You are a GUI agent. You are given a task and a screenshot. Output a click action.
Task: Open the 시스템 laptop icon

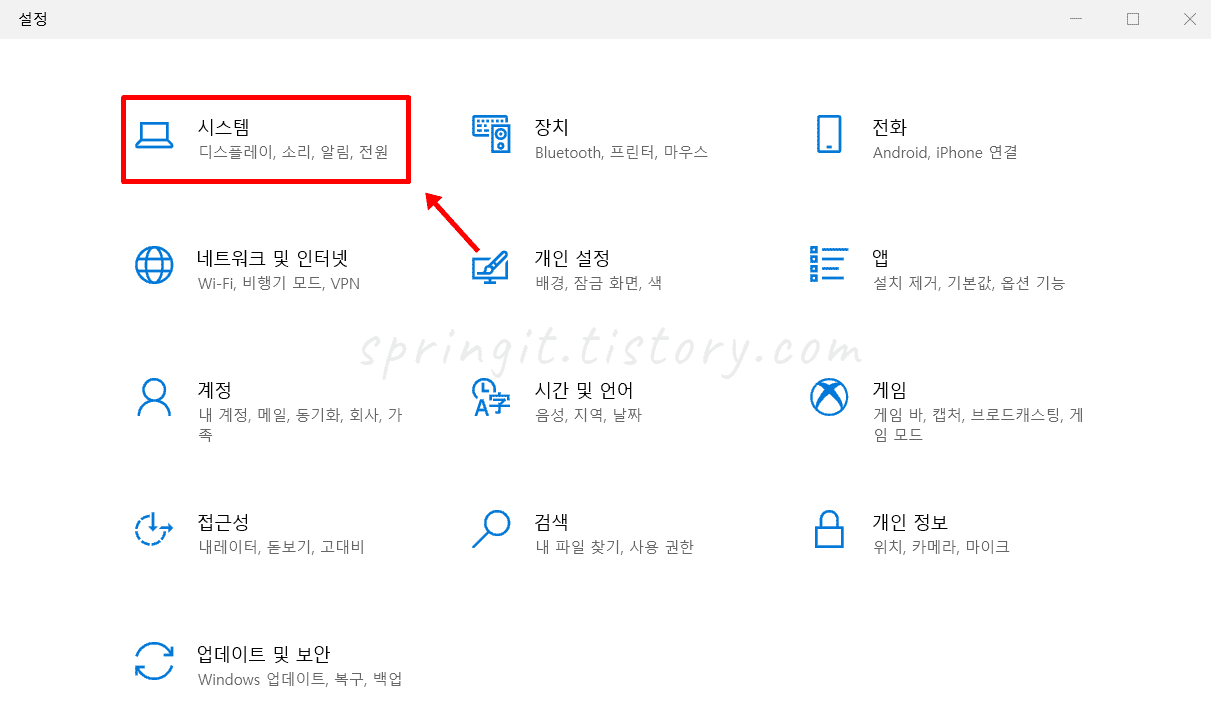click(154, 135)
